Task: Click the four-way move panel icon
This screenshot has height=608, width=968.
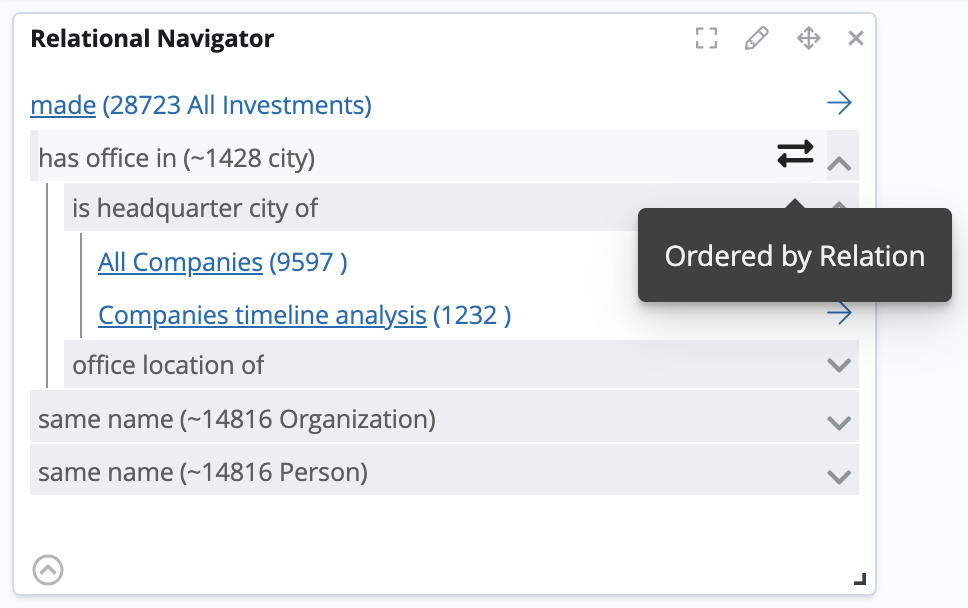Action: point(808,39)
